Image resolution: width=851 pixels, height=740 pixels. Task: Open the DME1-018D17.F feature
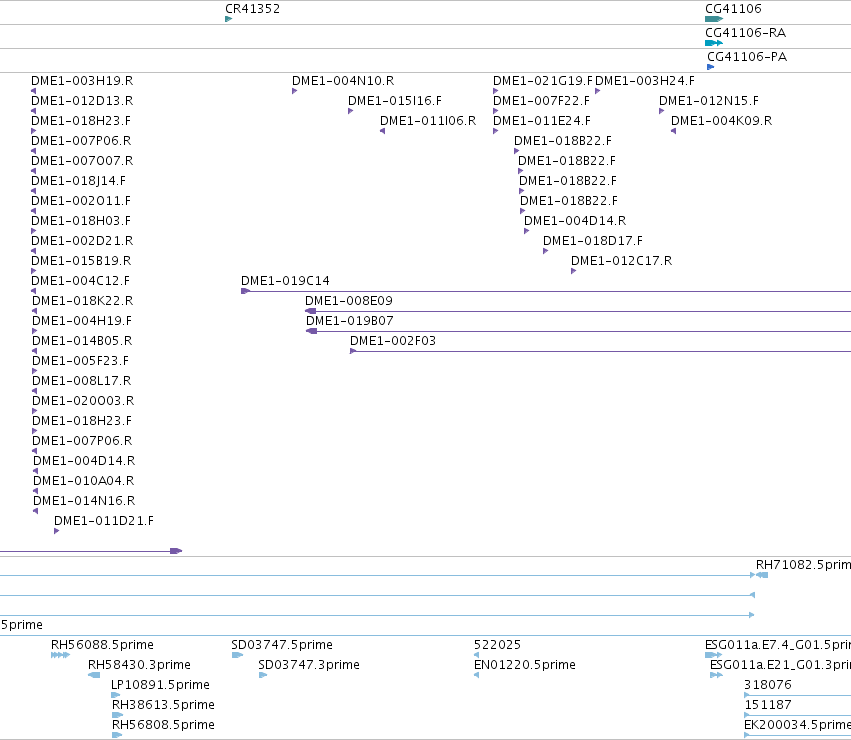tap(593, 241)
